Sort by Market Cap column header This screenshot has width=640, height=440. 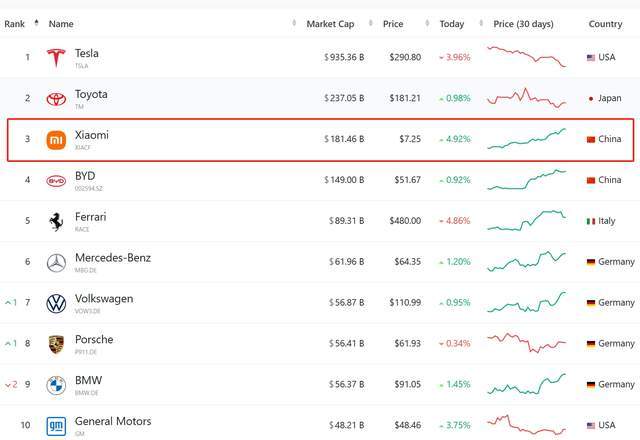click(x=330, y=24)
